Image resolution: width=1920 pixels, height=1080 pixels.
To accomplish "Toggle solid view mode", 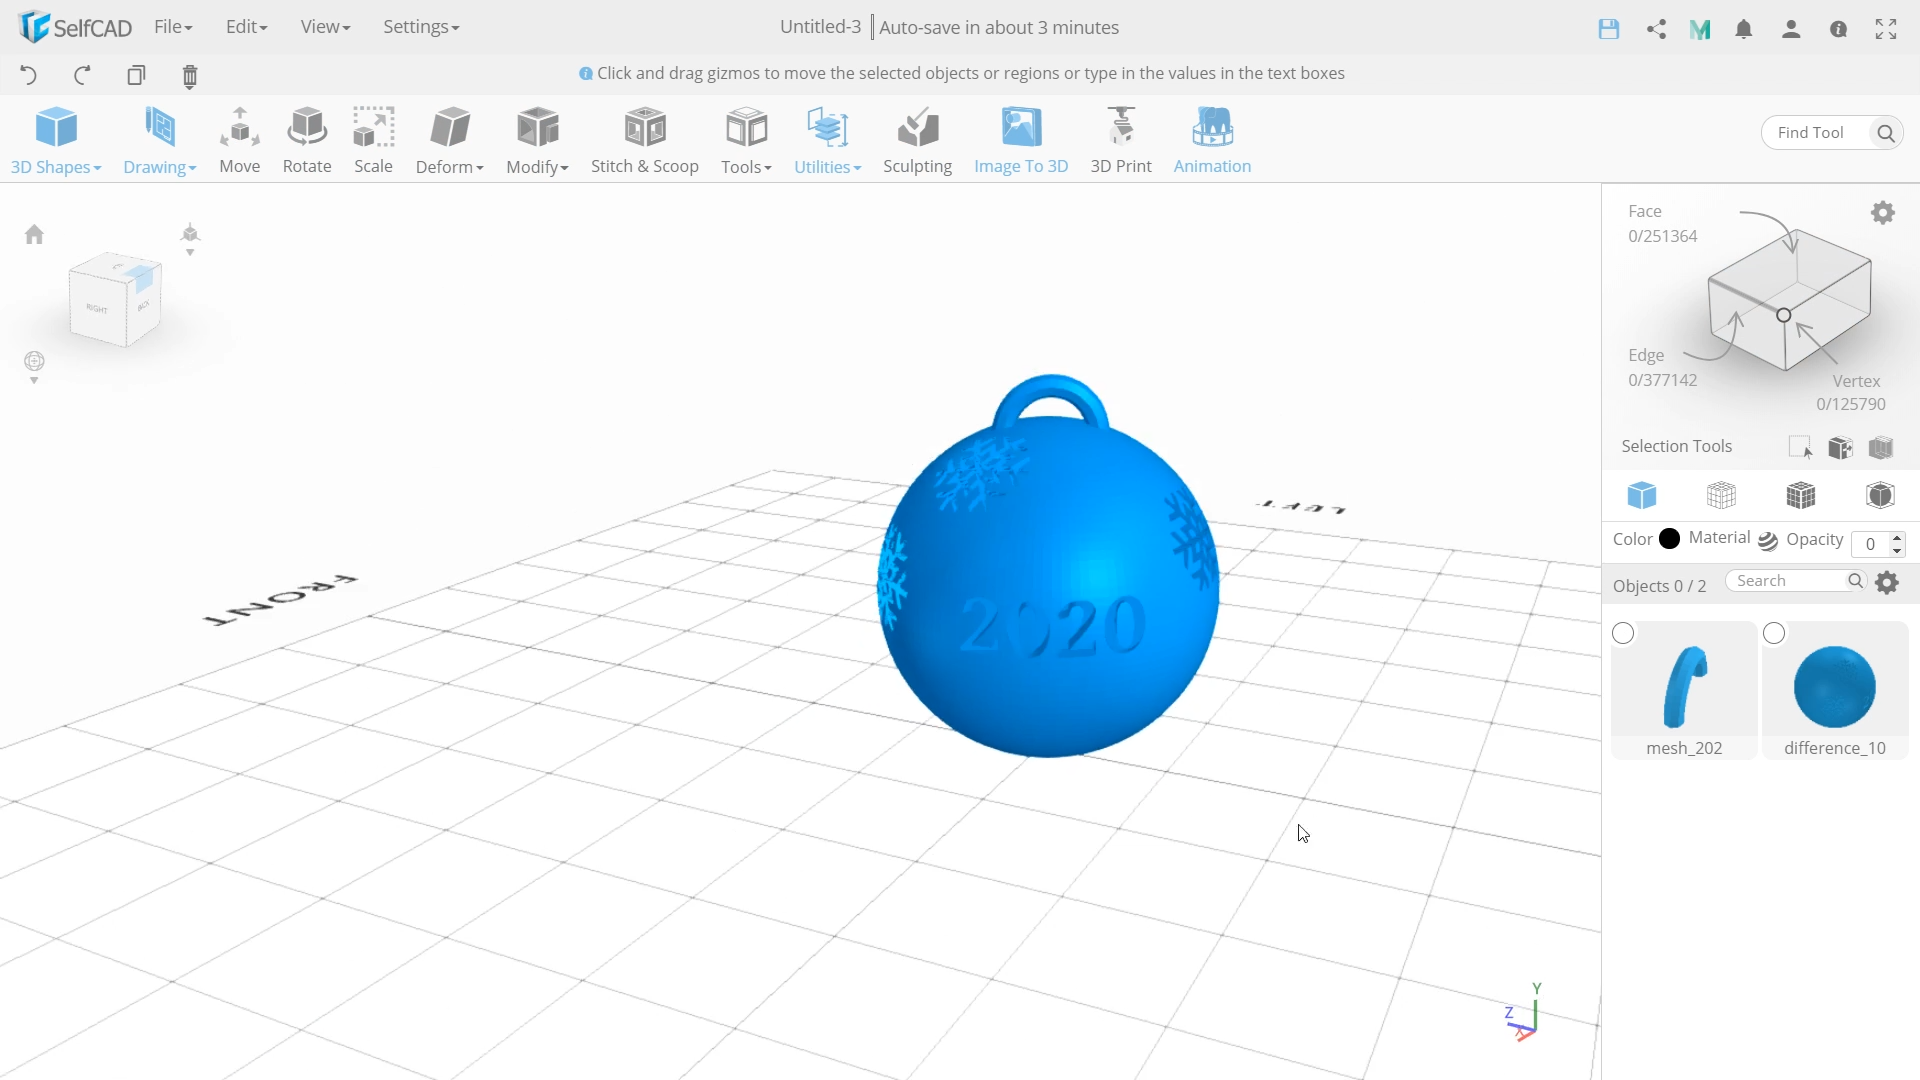I will (x=1642, y=495).
